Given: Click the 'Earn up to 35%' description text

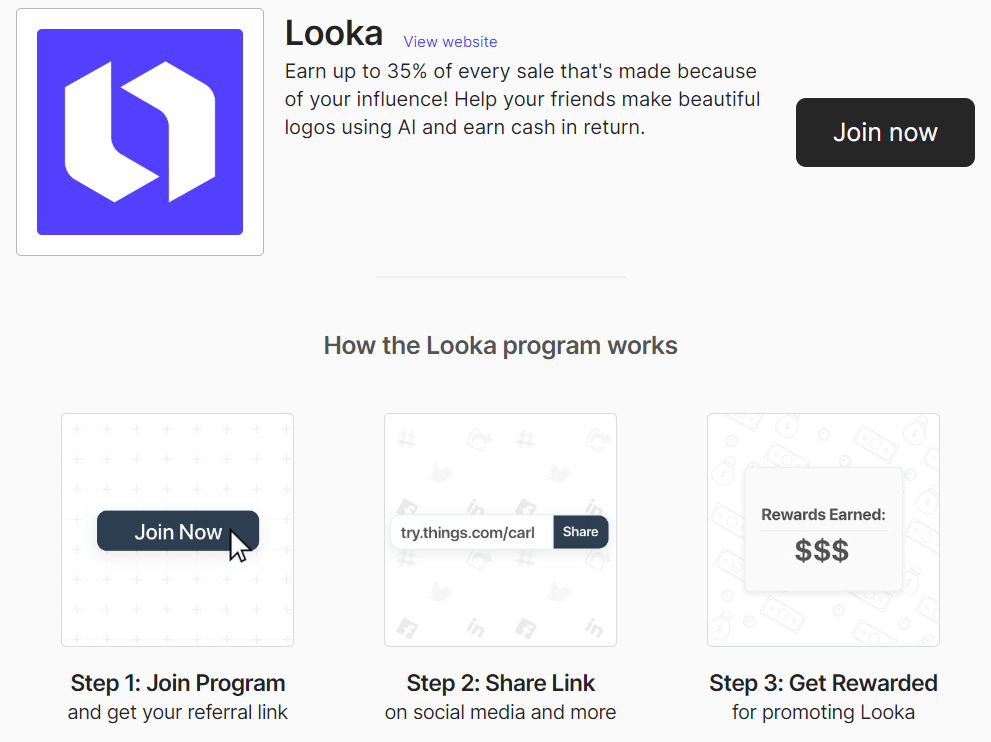Looking at the screenshot, I should click(x=522, y=99).
